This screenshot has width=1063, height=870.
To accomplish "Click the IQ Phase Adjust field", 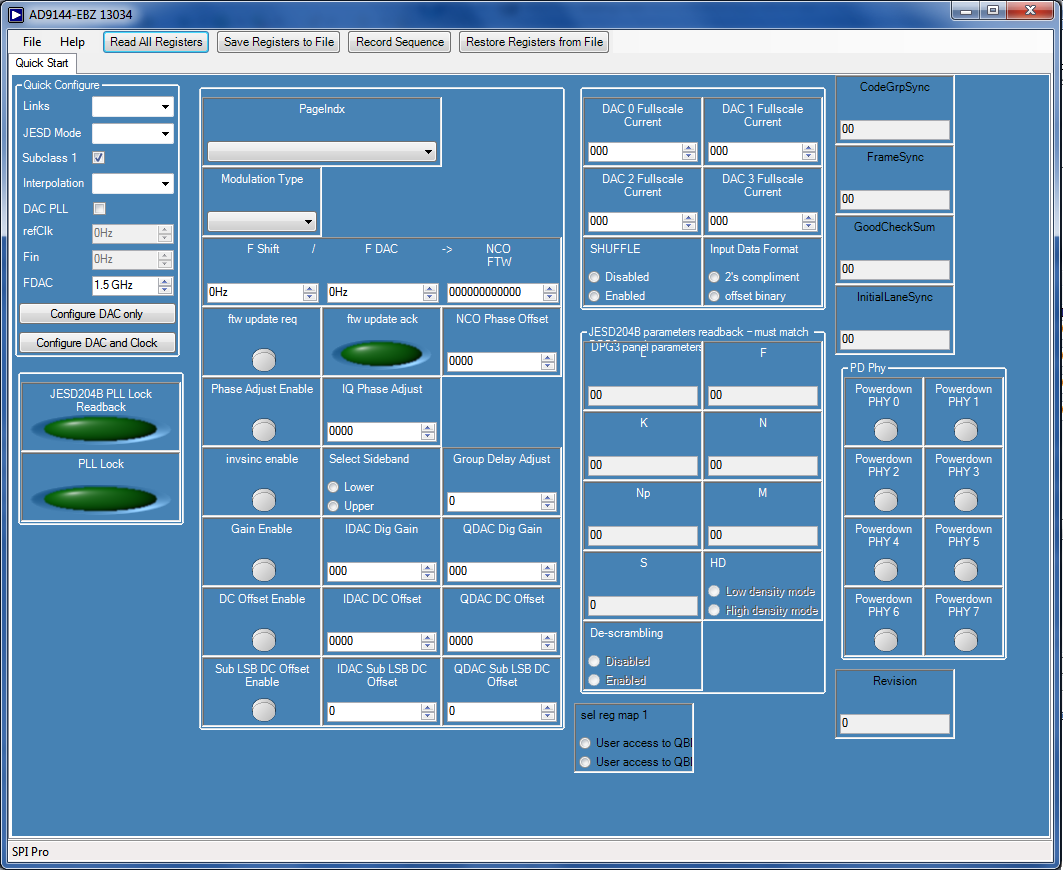I will pyautogui.click(x=374, y=431).
